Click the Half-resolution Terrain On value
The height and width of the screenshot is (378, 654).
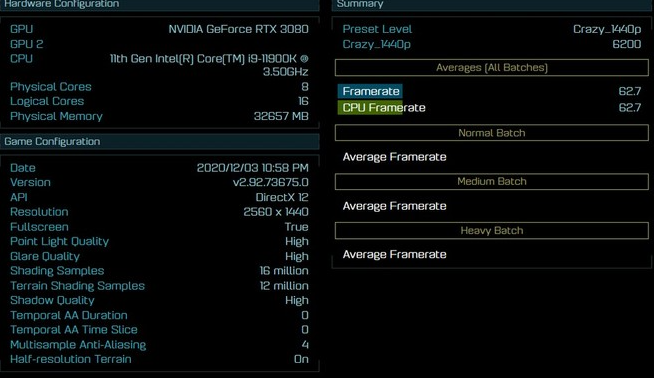(301, 359)
